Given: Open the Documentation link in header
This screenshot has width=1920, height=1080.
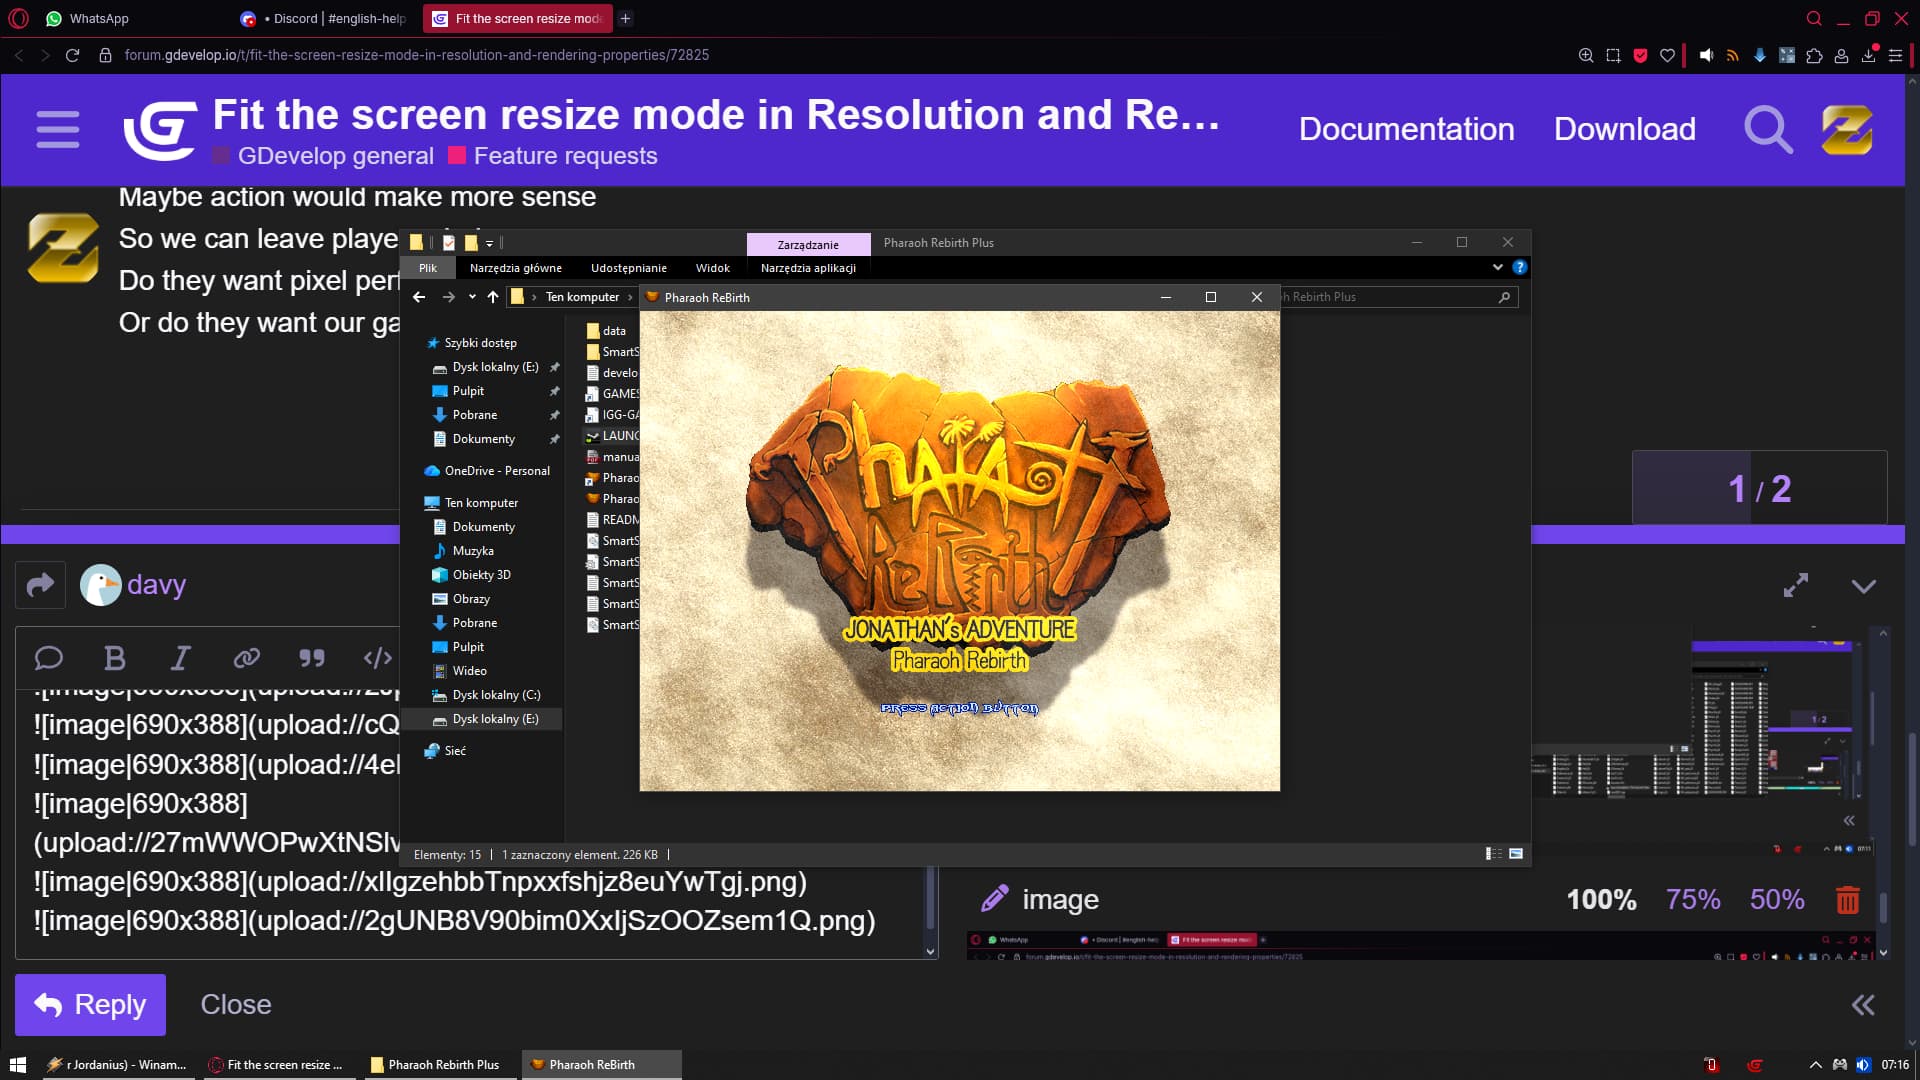Looking at the screenshot, I should [1406, 129].
